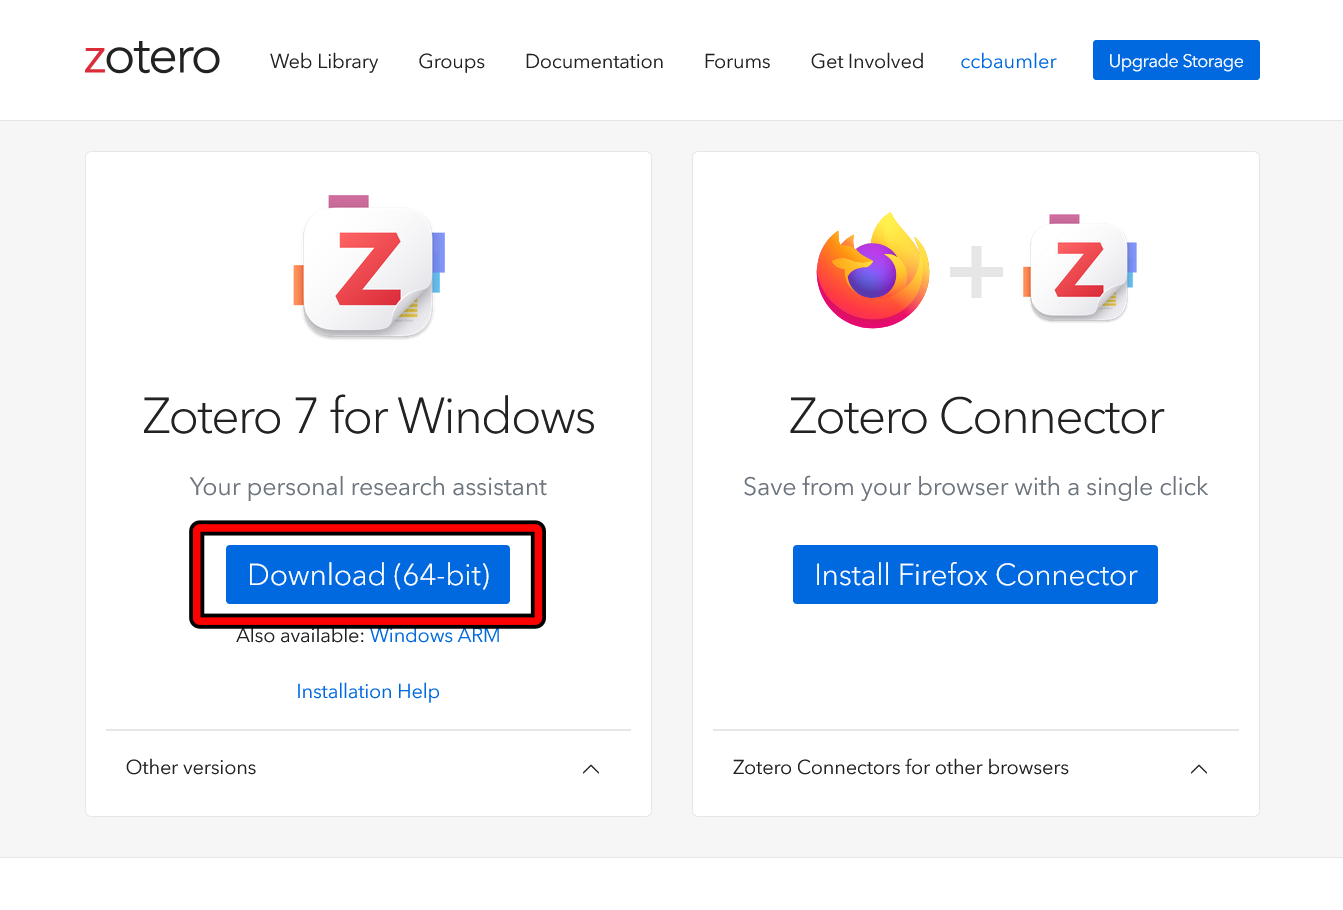
Task: Click the plus sign between the logos
Action: pyautogui.click(x=976, y=271)
